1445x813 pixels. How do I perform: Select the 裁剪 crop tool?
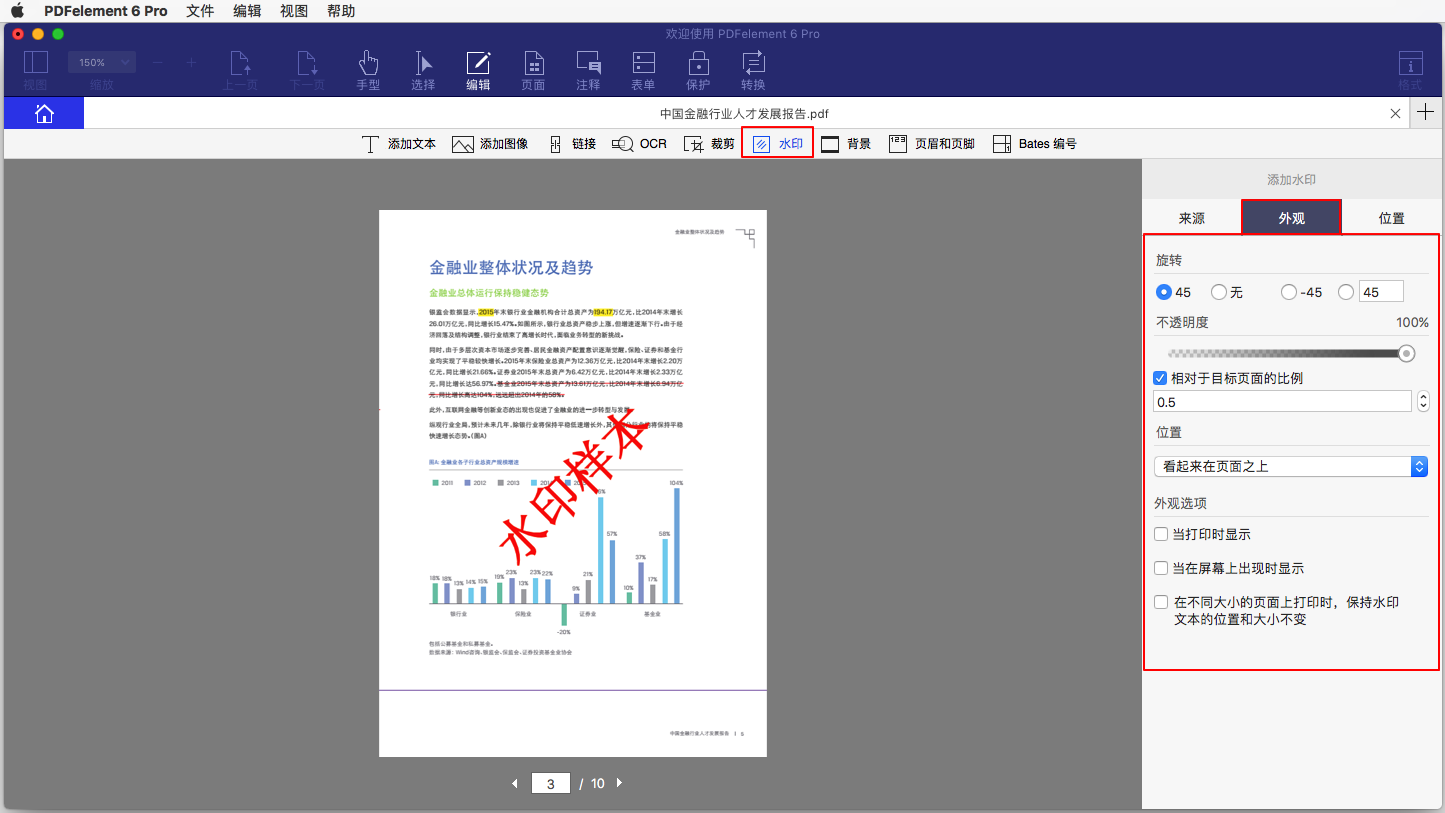click(x=709, y=144)
